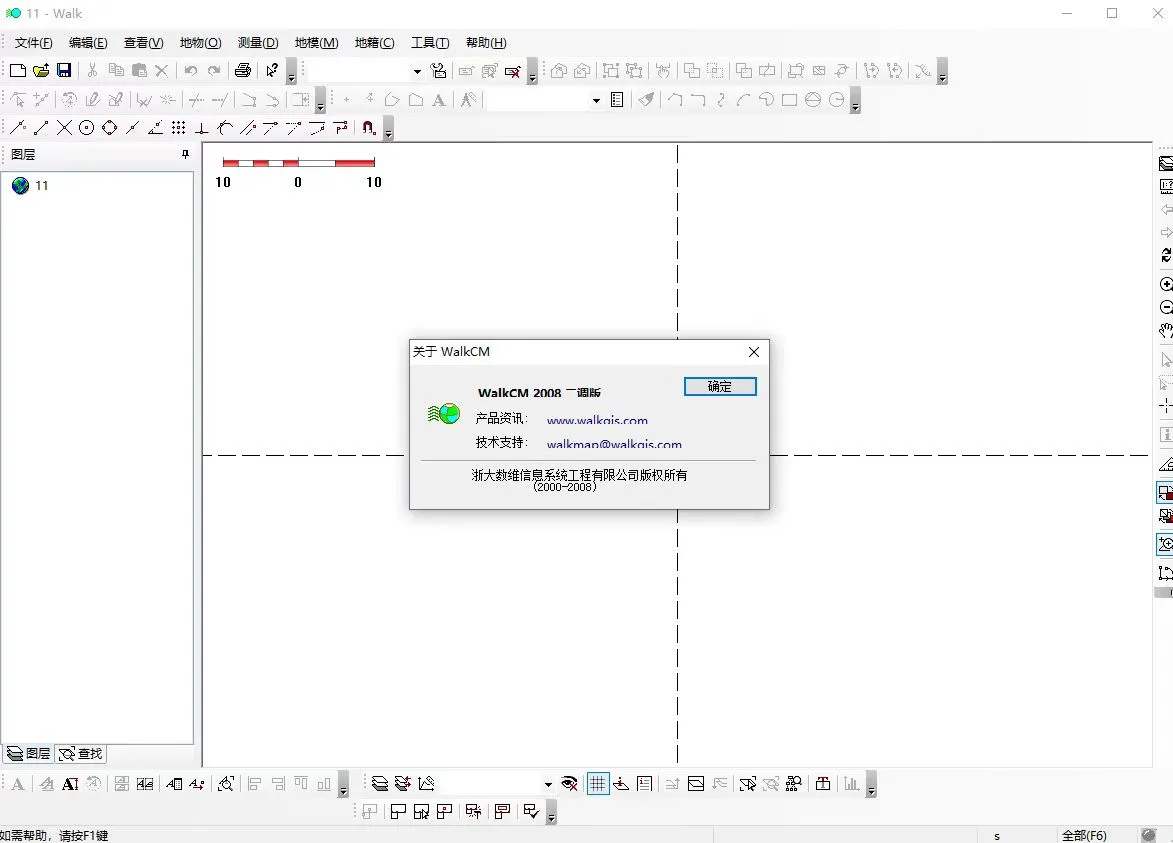
Task: Toggle the red magnet snap icon
Action: point(369,128)
